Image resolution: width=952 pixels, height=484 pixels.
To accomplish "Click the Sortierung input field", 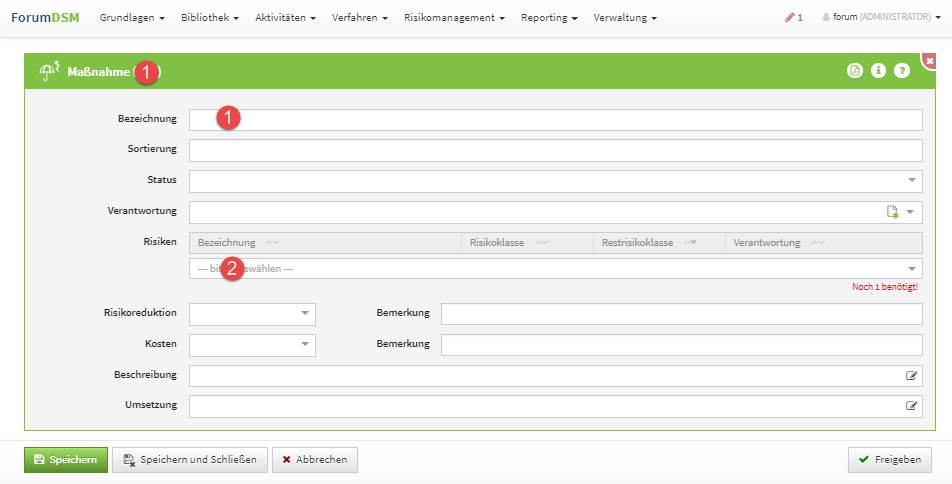I will pos(555,151).
